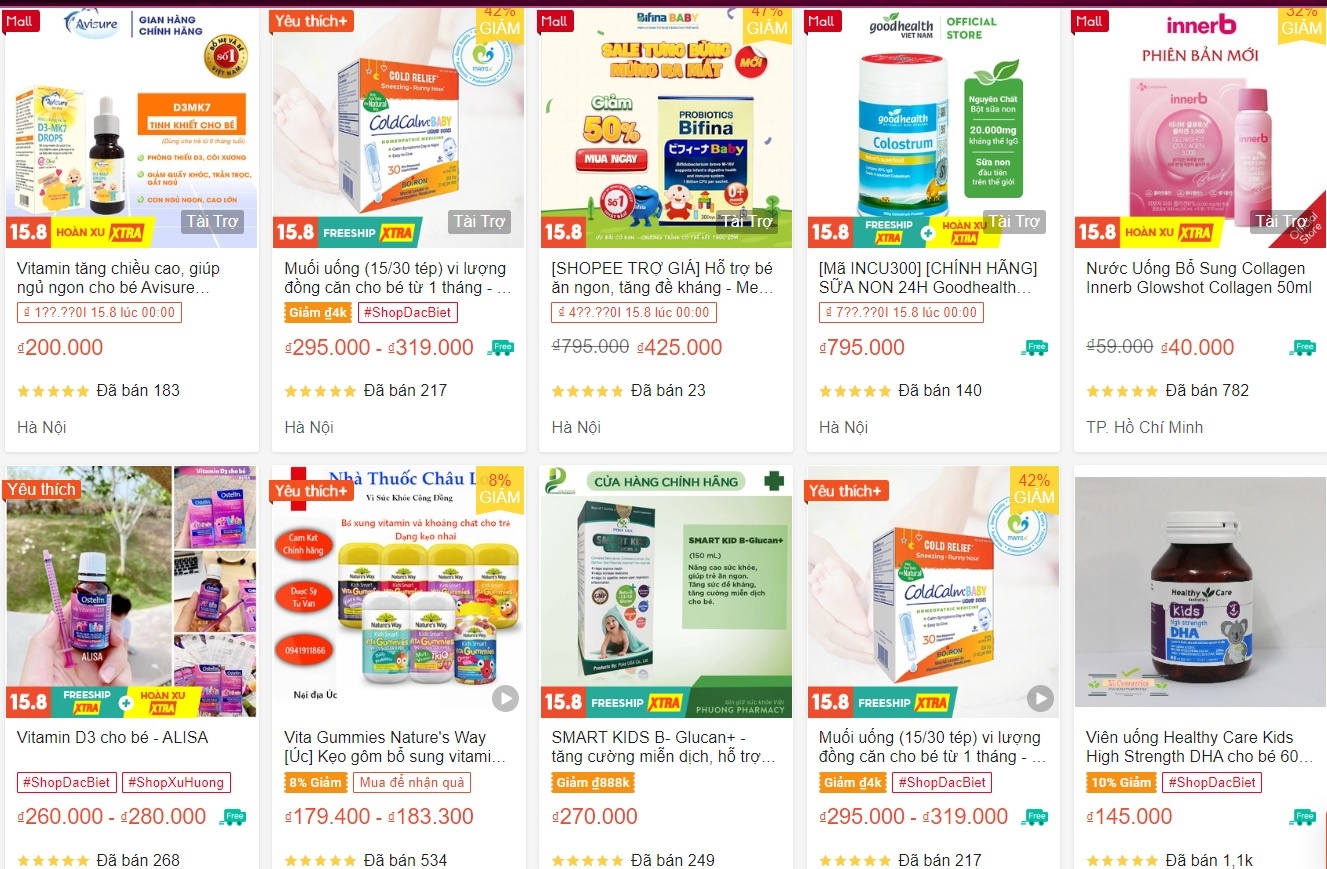
Task: Click the Mall badge on Avisure product
Action: 20,21
